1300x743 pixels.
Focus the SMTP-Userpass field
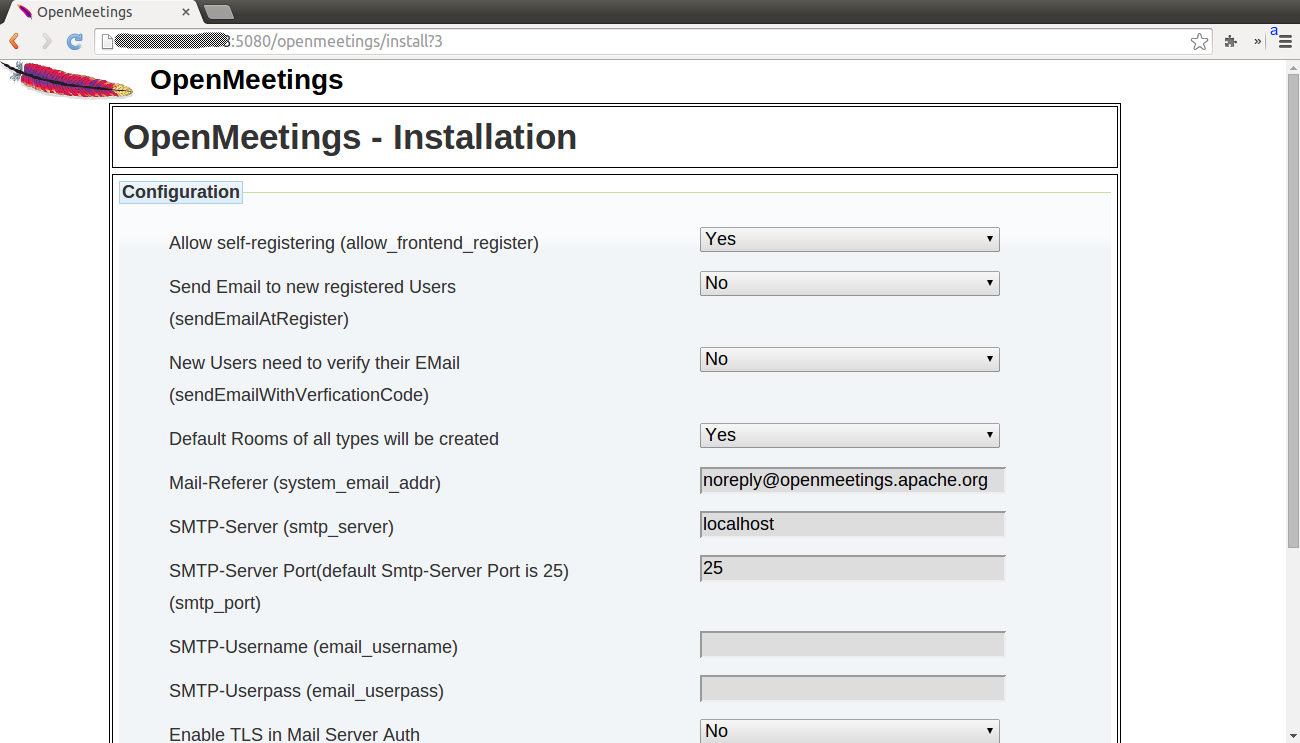852,688
